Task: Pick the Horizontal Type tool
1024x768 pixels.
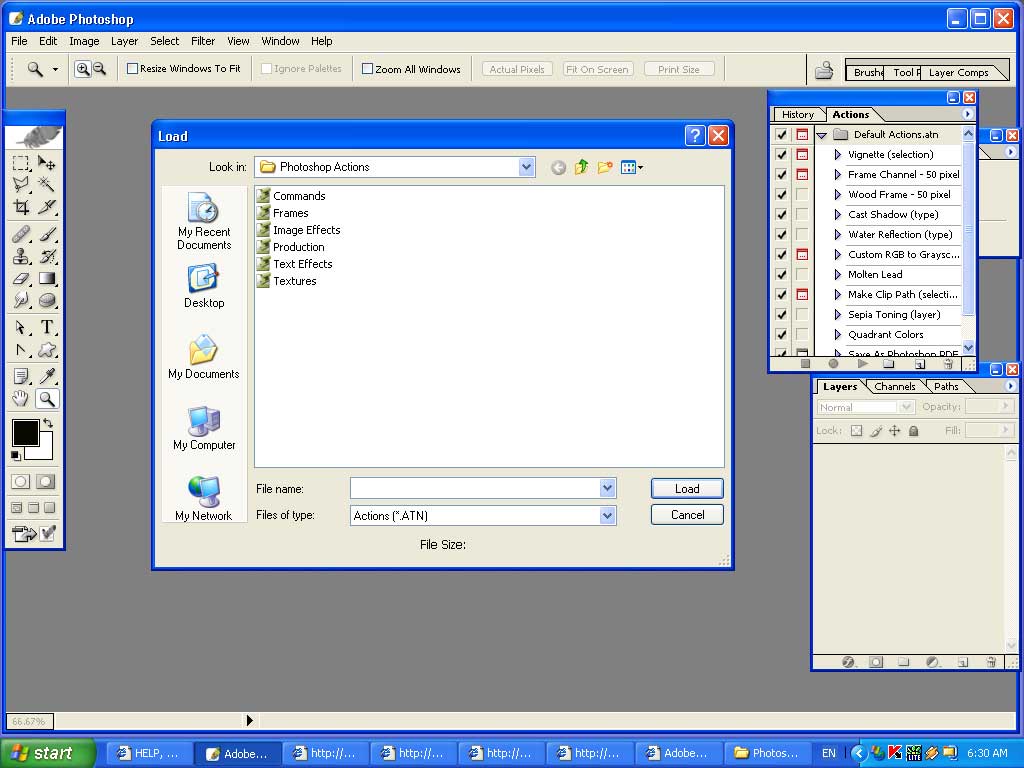Action: [x=46, y=327]
